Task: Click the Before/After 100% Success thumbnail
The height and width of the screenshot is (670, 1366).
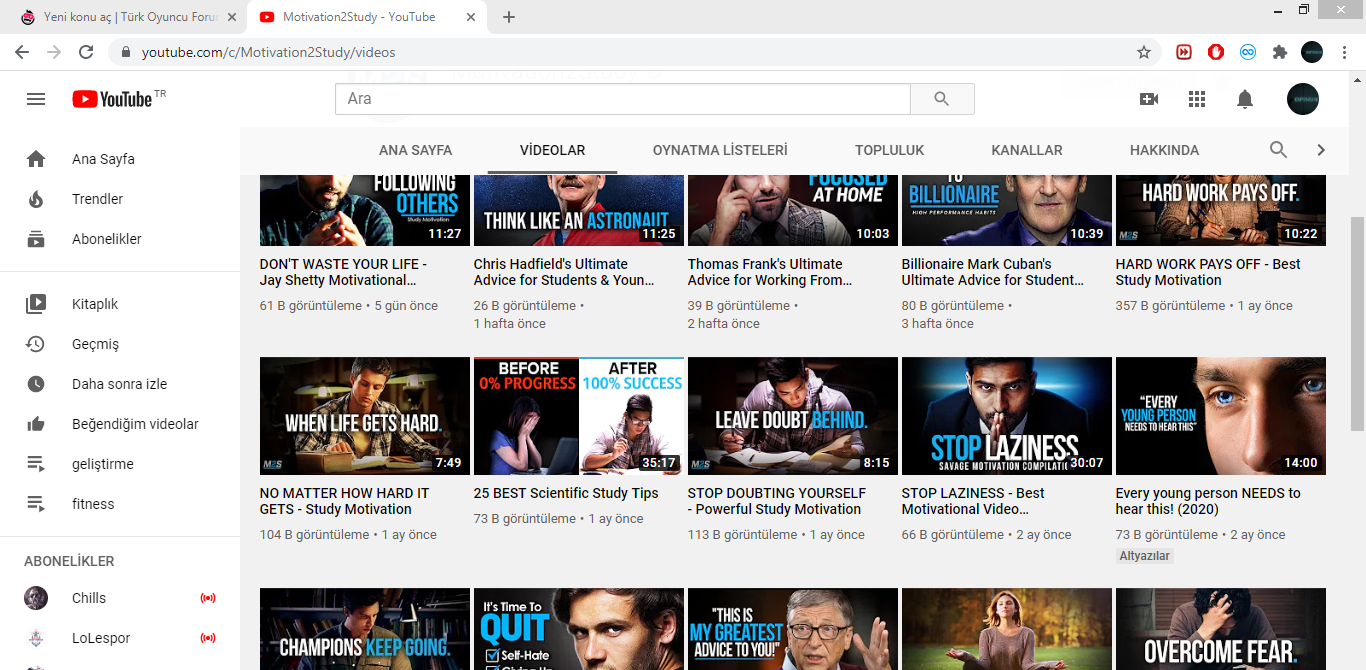Action: [579, 416]
